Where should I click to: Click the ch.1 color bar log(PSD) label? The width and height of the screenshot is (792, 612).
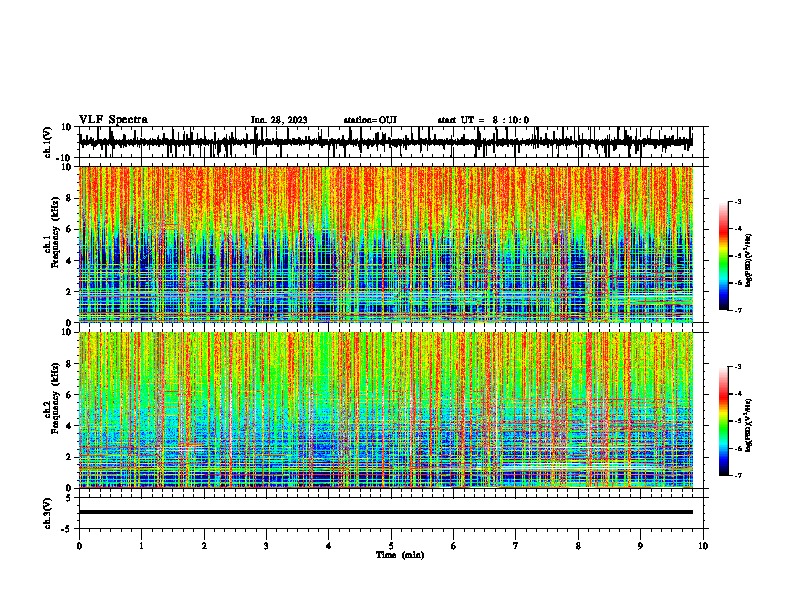[749, 260]
